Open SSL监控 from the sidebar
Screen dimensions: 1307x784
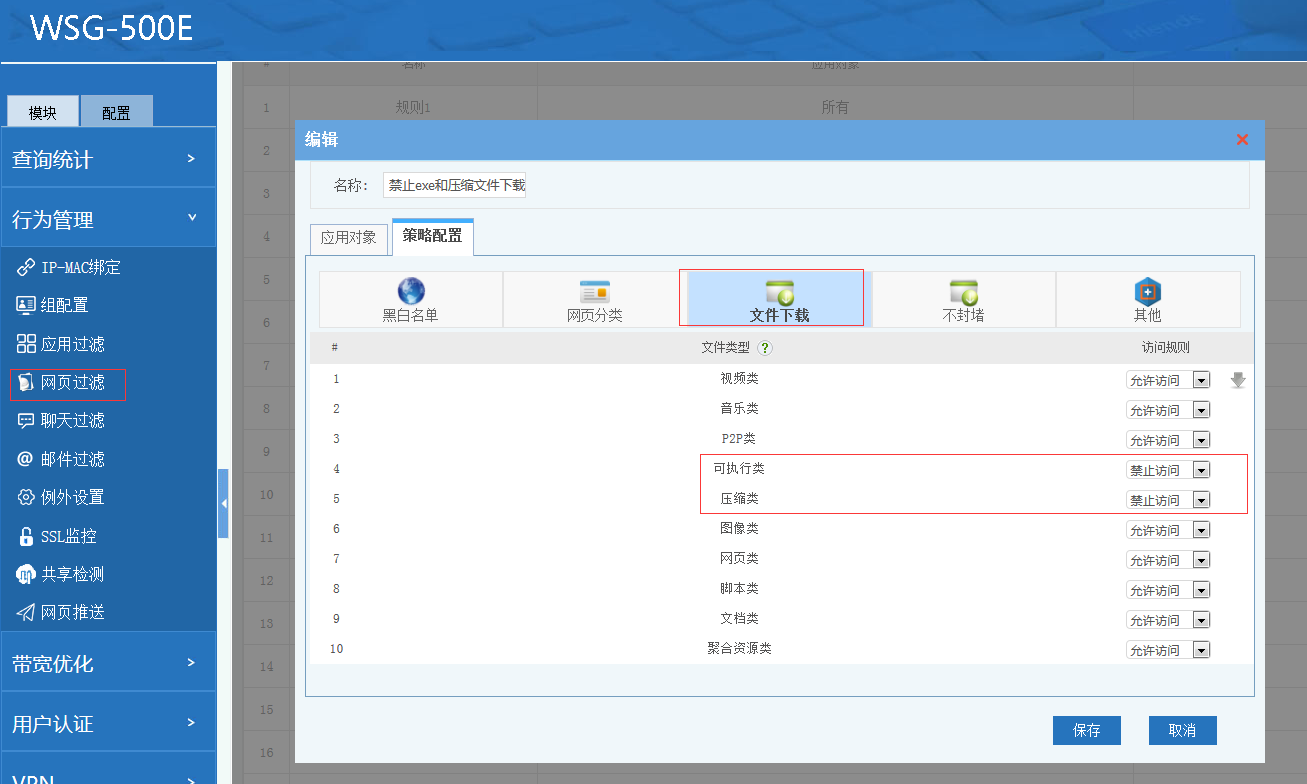point(68,536)
